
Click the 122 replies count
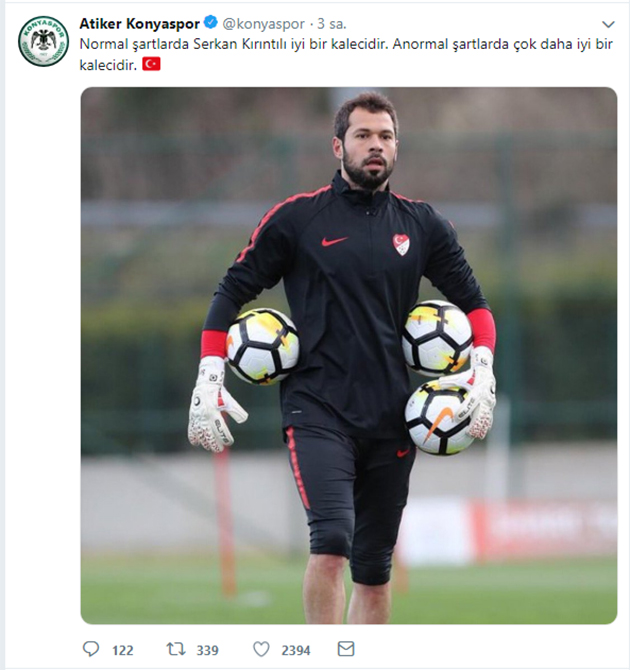(123, 650)
